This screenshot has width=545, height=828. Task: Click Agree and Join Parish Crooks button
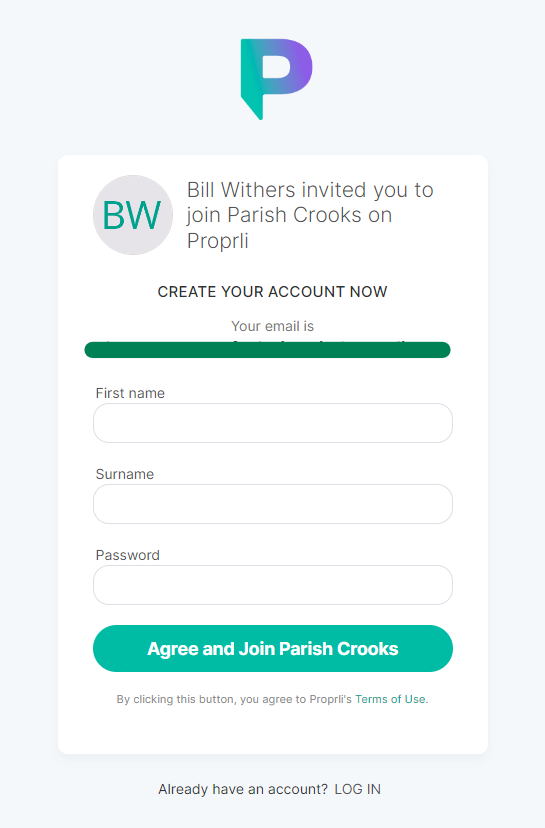[x=272, y=648]
